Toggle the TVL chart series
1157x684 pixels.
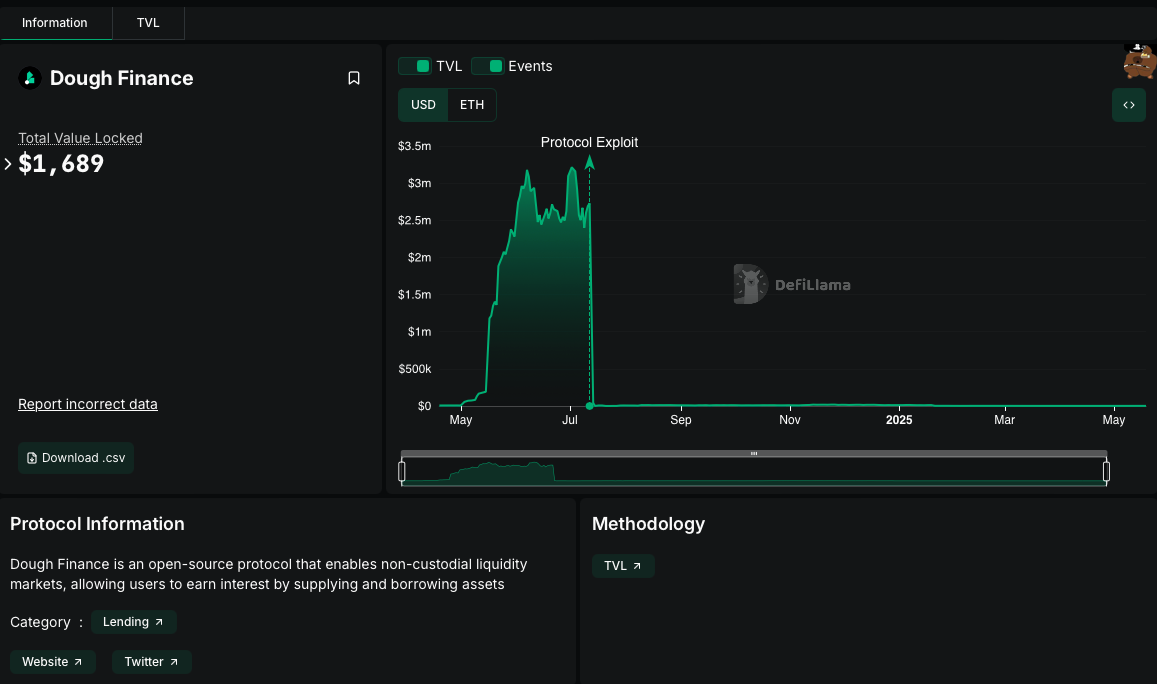click(430, 66)
